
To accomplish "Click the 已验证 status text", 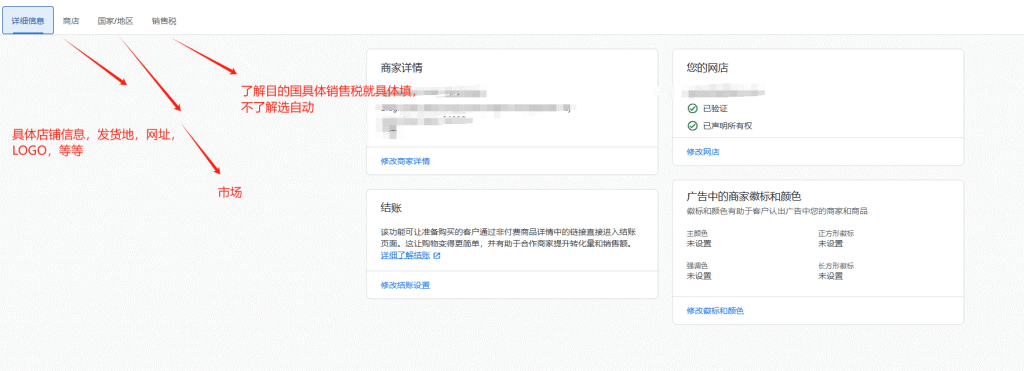I will [714, 108].
